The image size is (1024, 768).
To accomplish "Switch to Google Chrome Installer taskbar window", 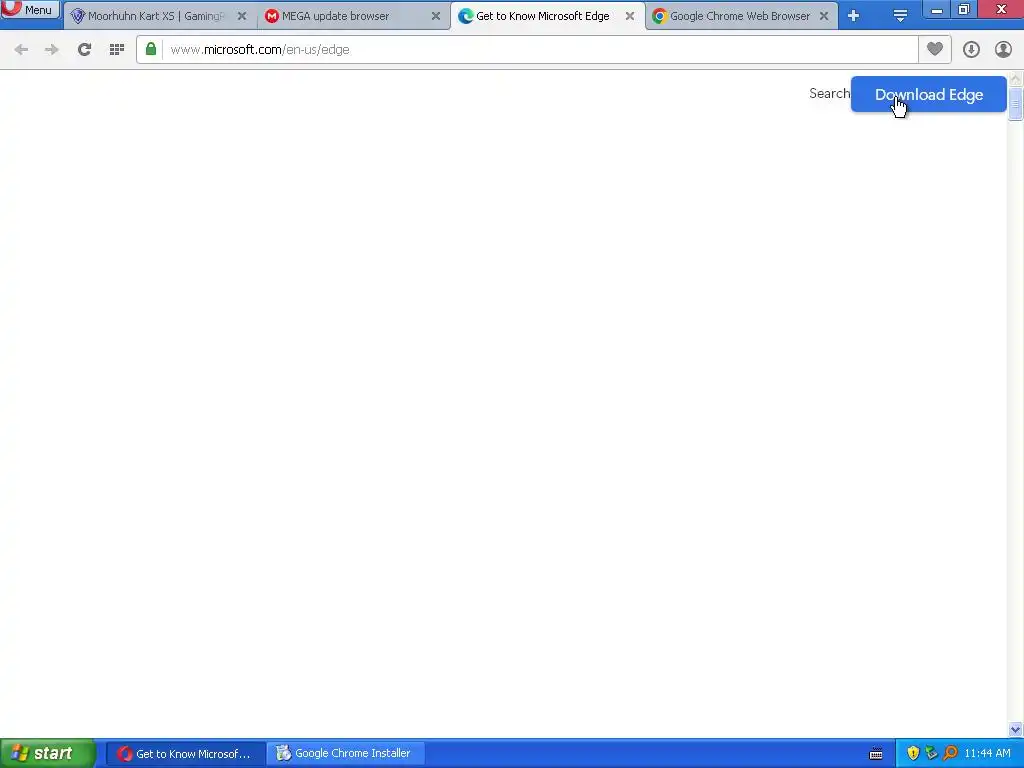I will pyautogui.click(x=346, y=754).
